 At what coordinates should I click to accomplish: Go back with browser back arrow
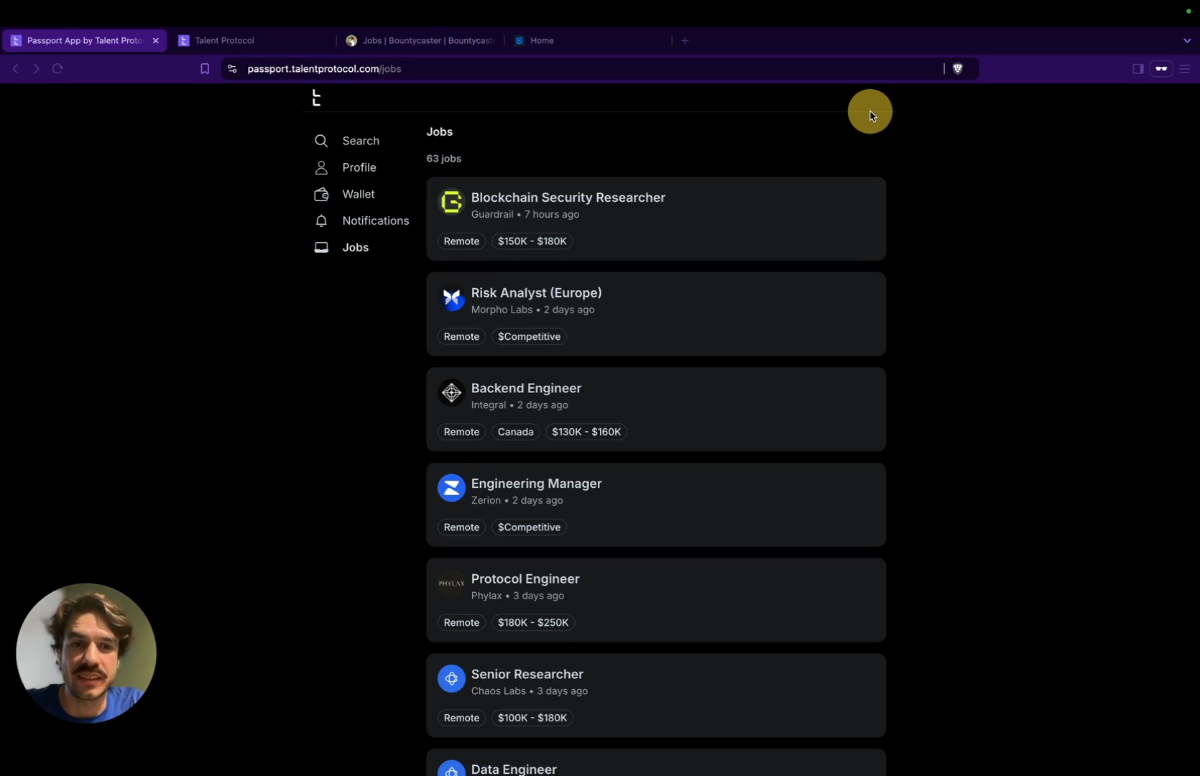coord(15,69)
